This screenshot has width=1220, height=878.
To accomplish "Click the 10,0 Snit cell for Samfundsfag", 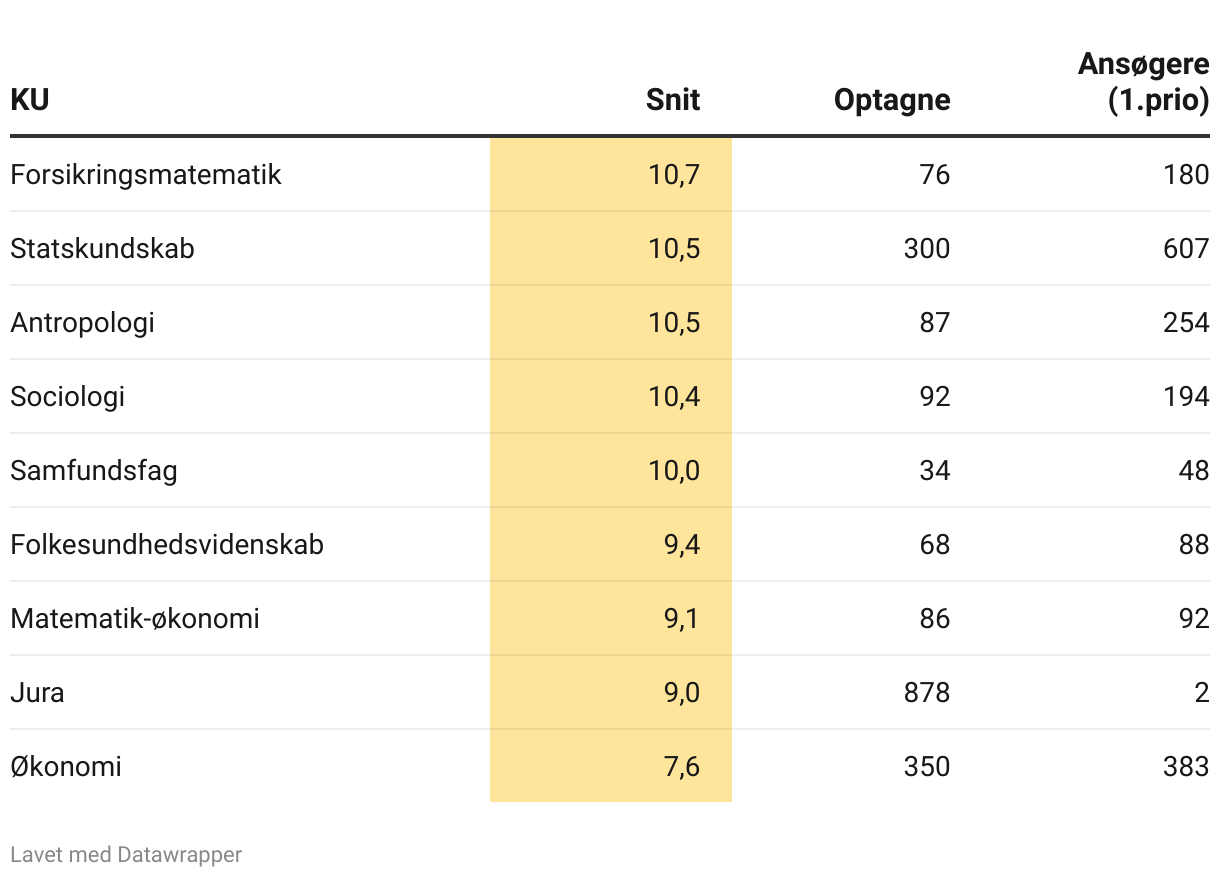I will tap(674, 471).
